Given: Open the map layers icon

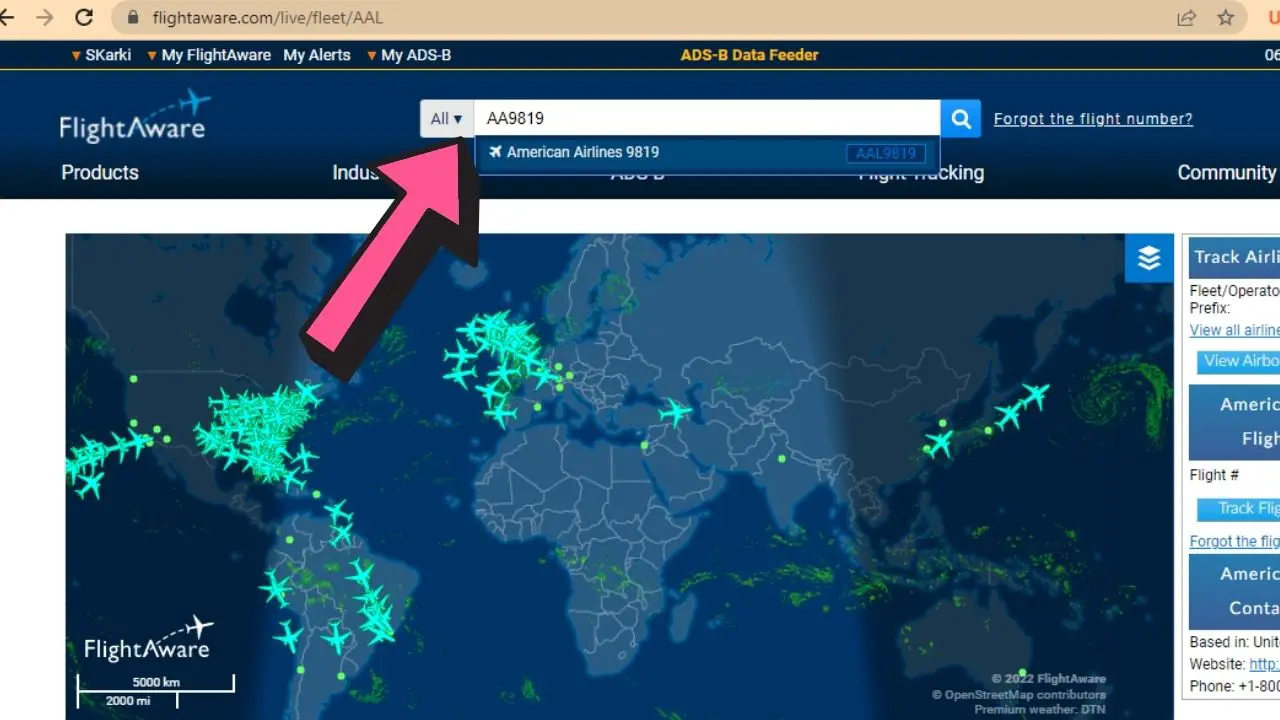Looking at the screenshot, I should click(1149, 258).
